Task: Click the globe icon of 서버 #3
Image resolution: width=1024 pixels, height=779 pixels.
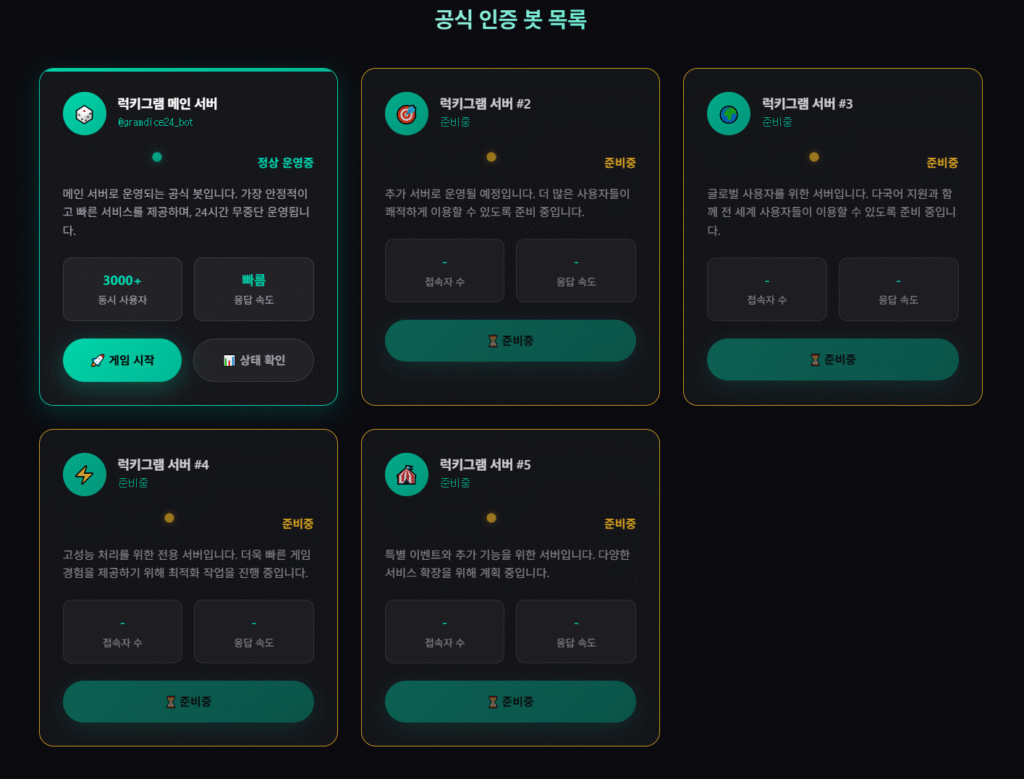Action: click(728, 113)
